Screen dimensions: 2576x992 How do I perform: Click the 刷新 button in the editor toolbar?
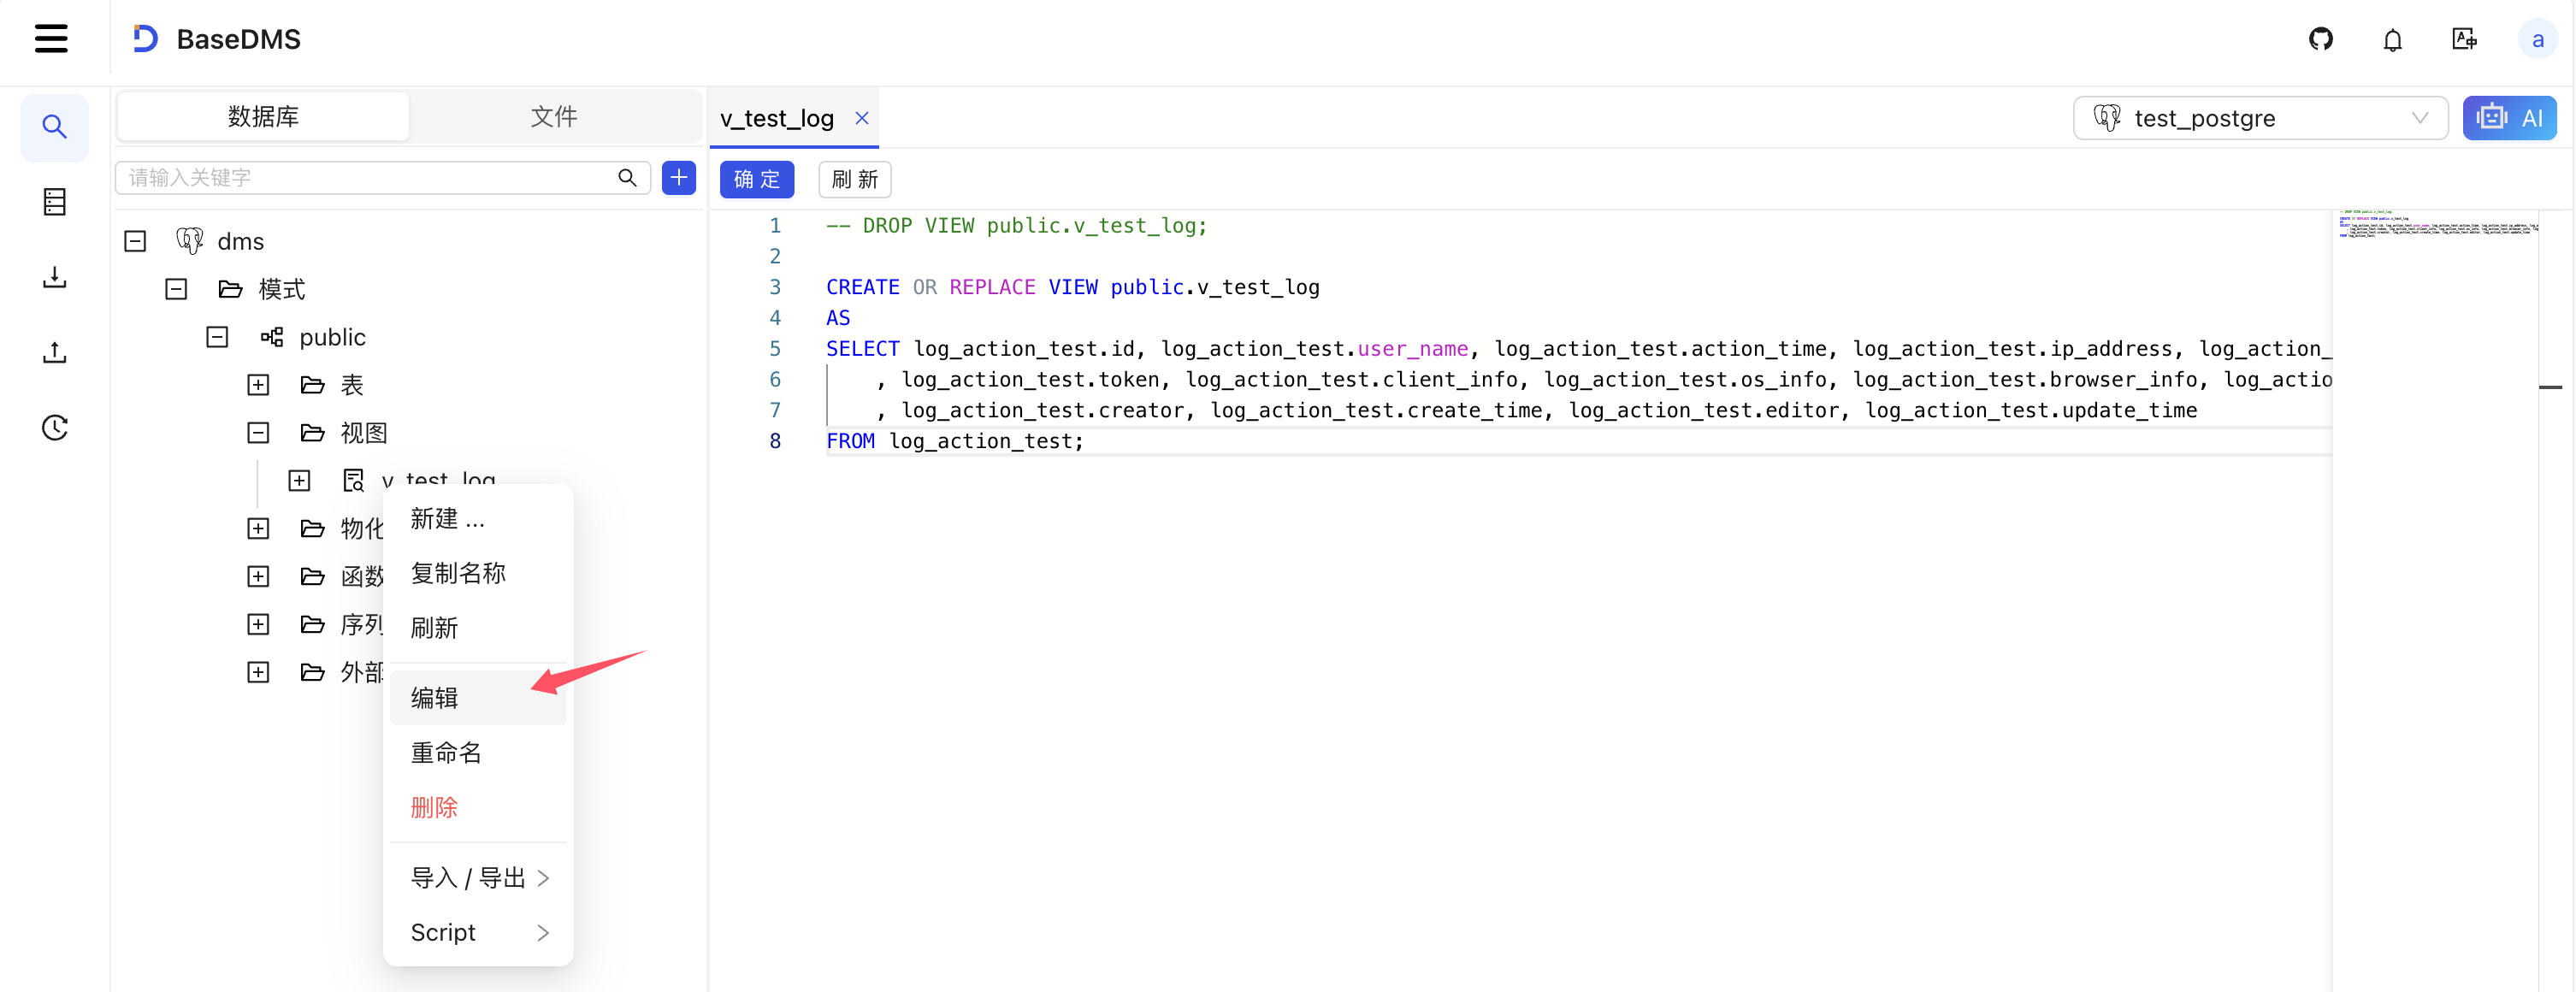coord(855,179)
